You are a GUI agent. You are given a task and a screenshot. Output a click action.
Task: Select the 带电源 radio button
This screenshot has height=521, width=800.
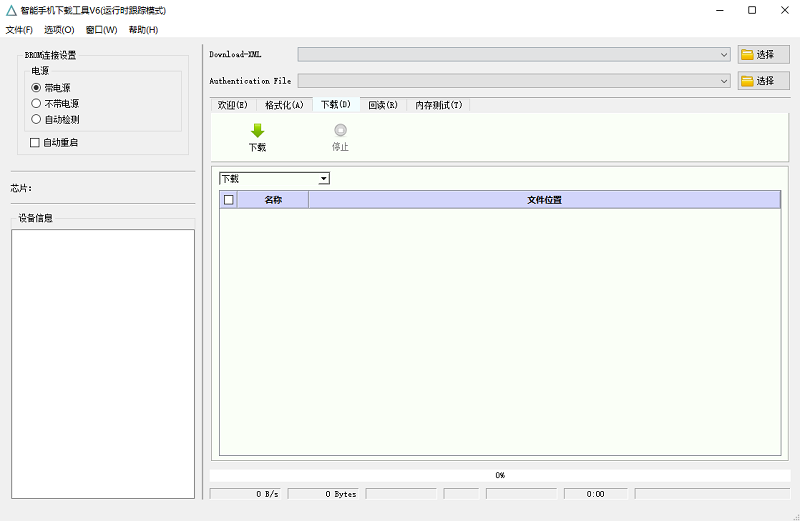(x=36, y=88)
